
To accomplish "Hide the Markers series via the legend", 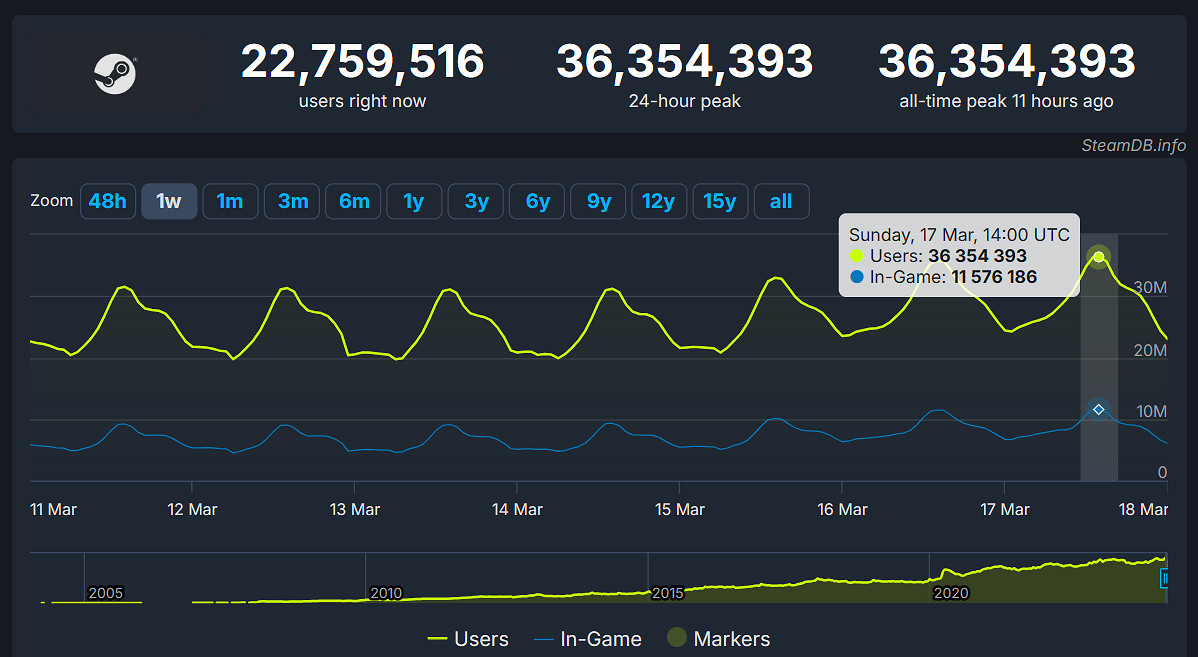I will click(718, 639).
